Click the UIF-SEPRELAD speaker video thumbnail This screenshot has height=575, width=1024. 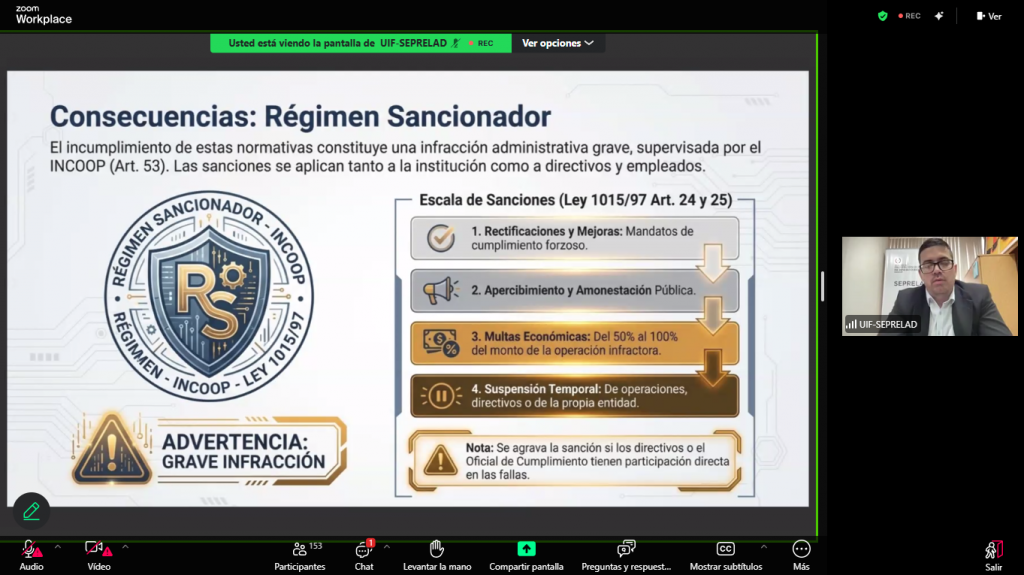point(929,286)
